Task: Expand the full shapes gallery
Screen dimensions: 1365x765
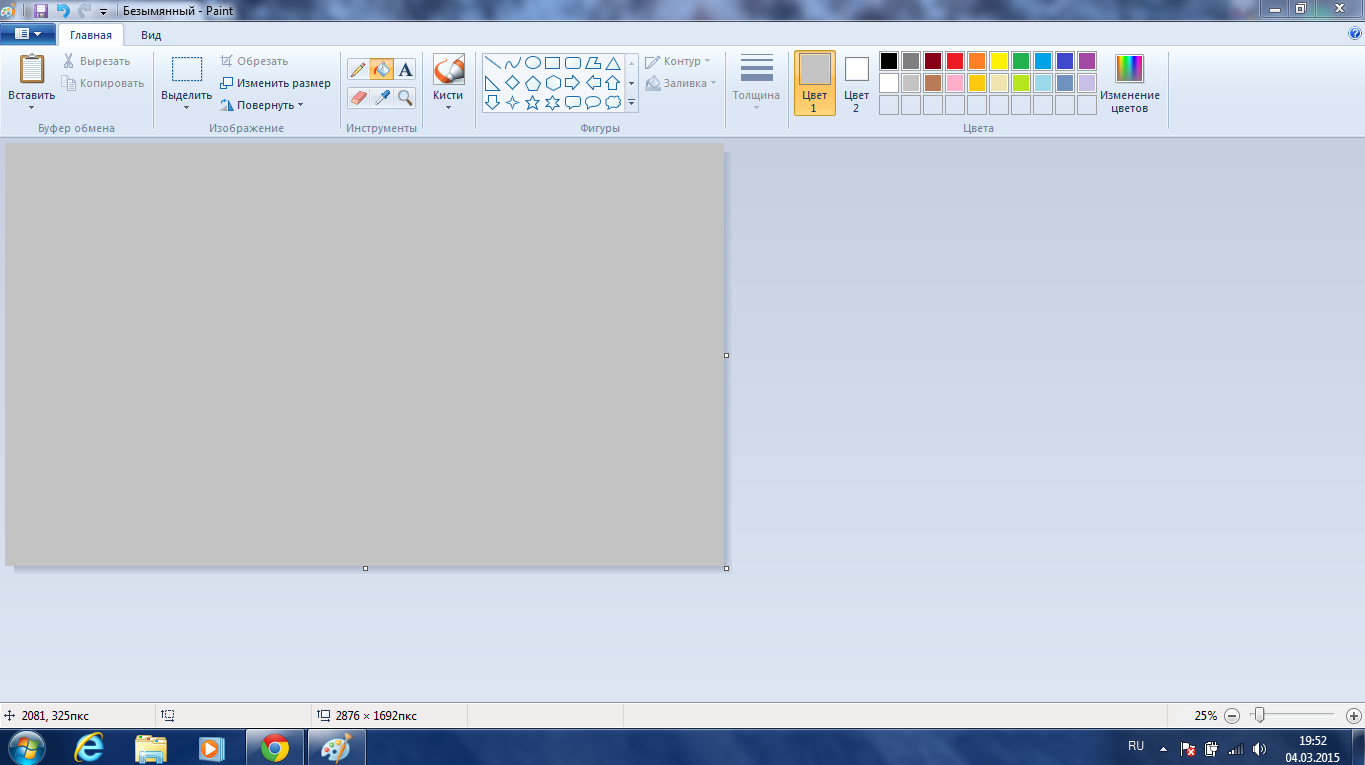Action: pos(632,103)
